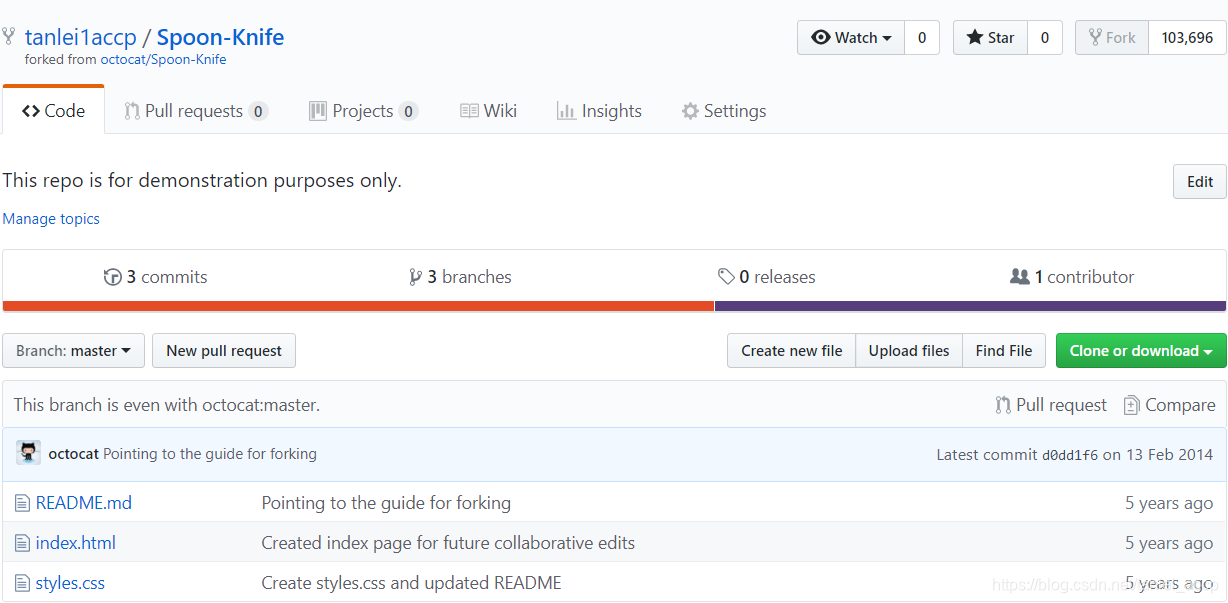The height and width of the screenshot is (603, 1228).
Task: Open octocat author link
Action: (73, 454)
